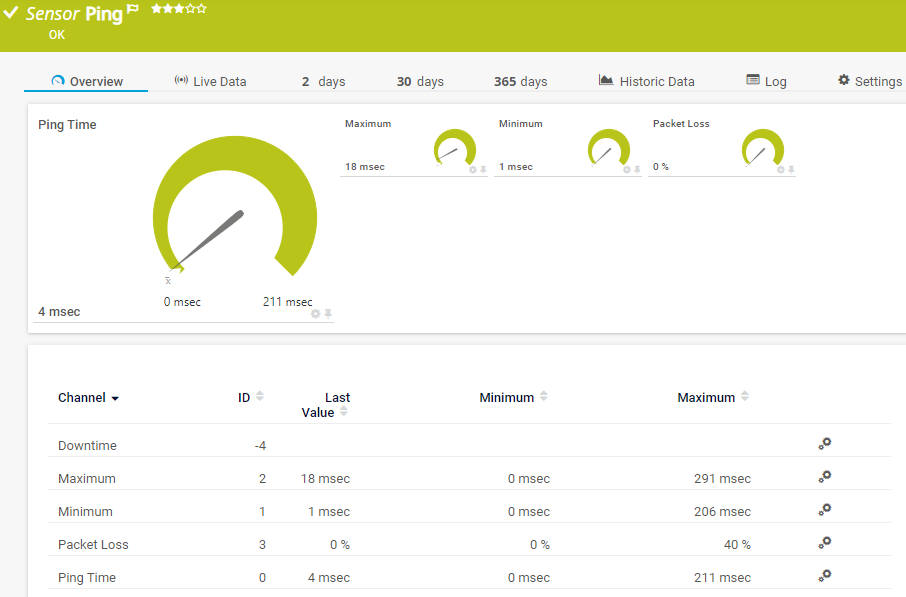Set priority using the star rating
Screen dimensions: 906x597
pyautogui.click(x=179, y=9)
